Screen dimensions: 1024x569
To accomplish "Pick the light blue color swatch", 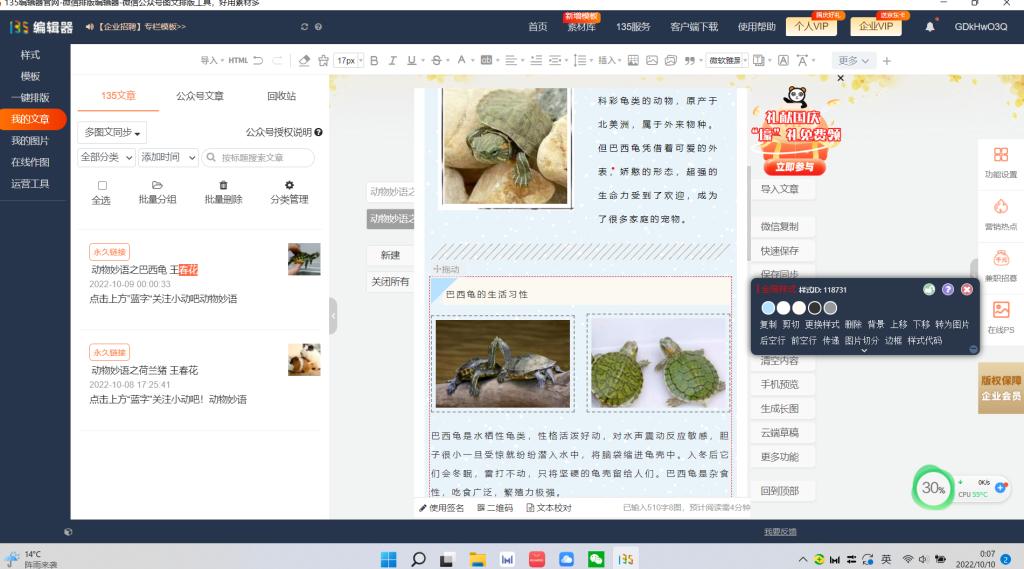I will click(x=767, y=308).
